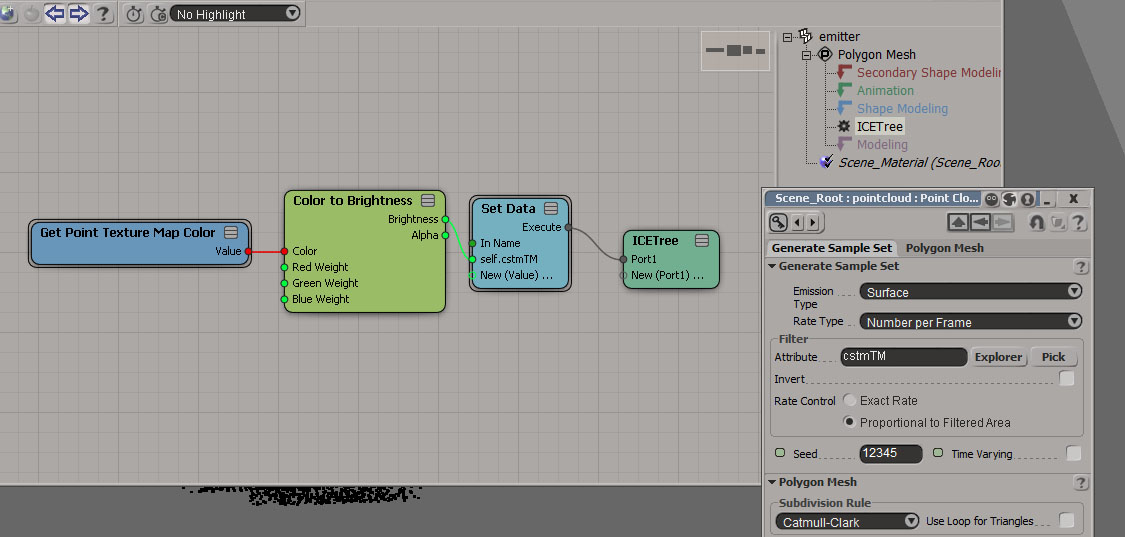Click the Set Data node menu icon
This screenshot has width=1125, height=537.
pyautogui.click(x=552, y=208)
